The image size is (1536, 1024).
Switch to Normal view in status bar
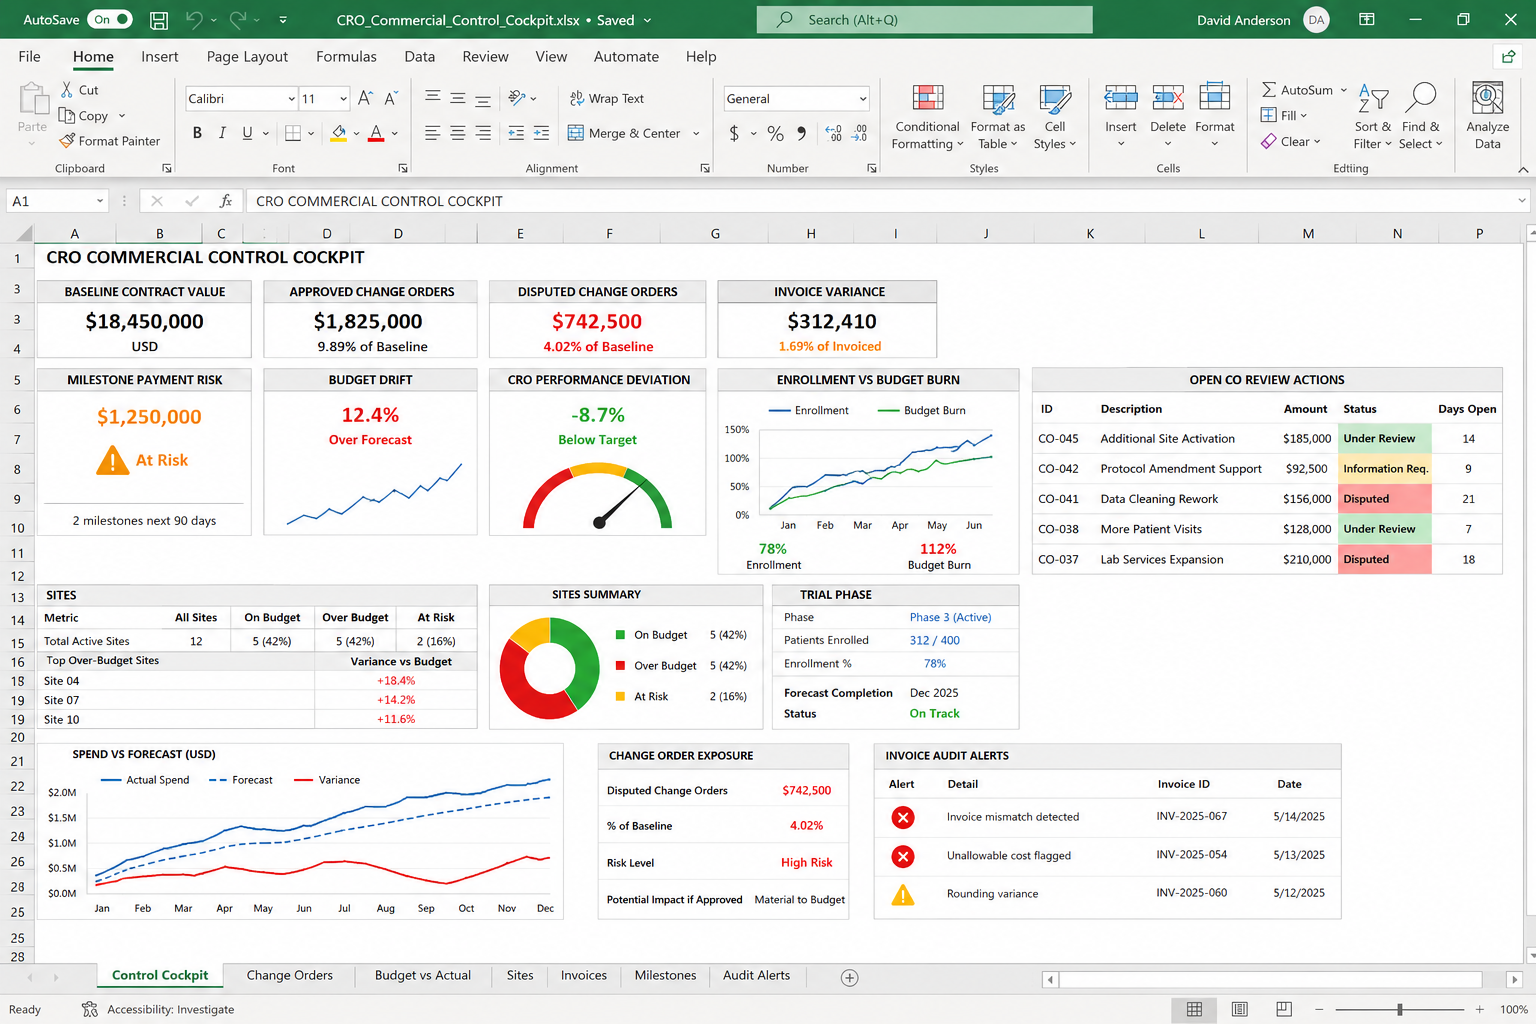click(1194, 1010)
